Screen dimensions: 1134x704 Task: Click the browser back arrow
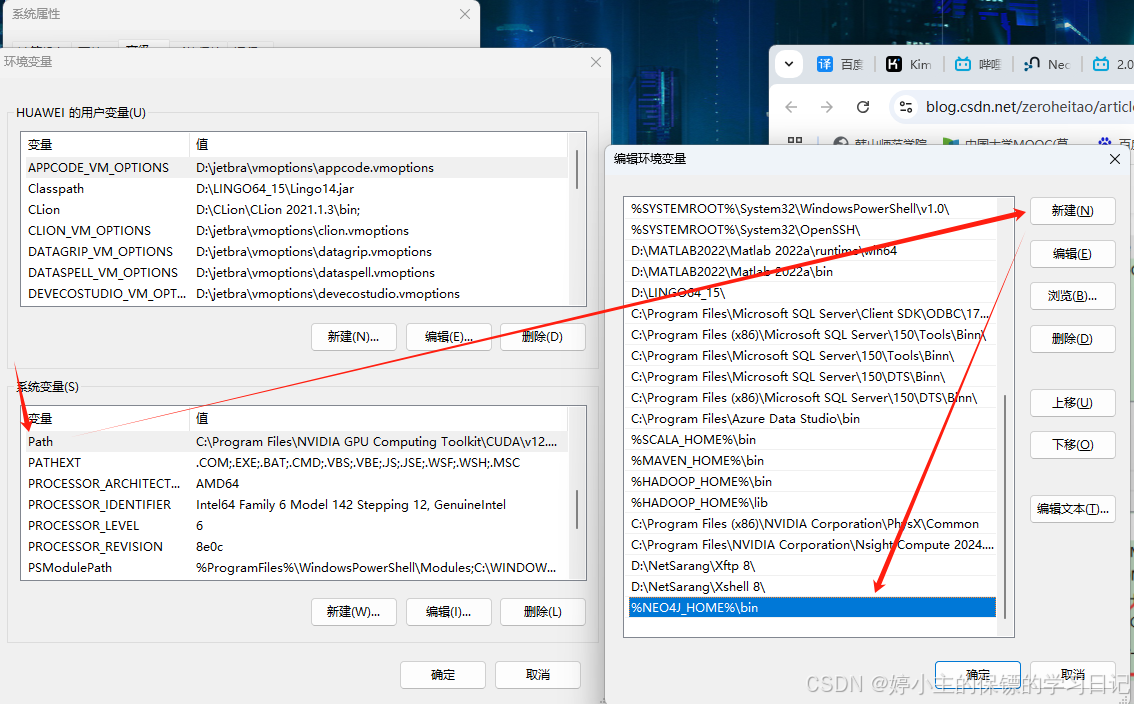tap(791, 107)
